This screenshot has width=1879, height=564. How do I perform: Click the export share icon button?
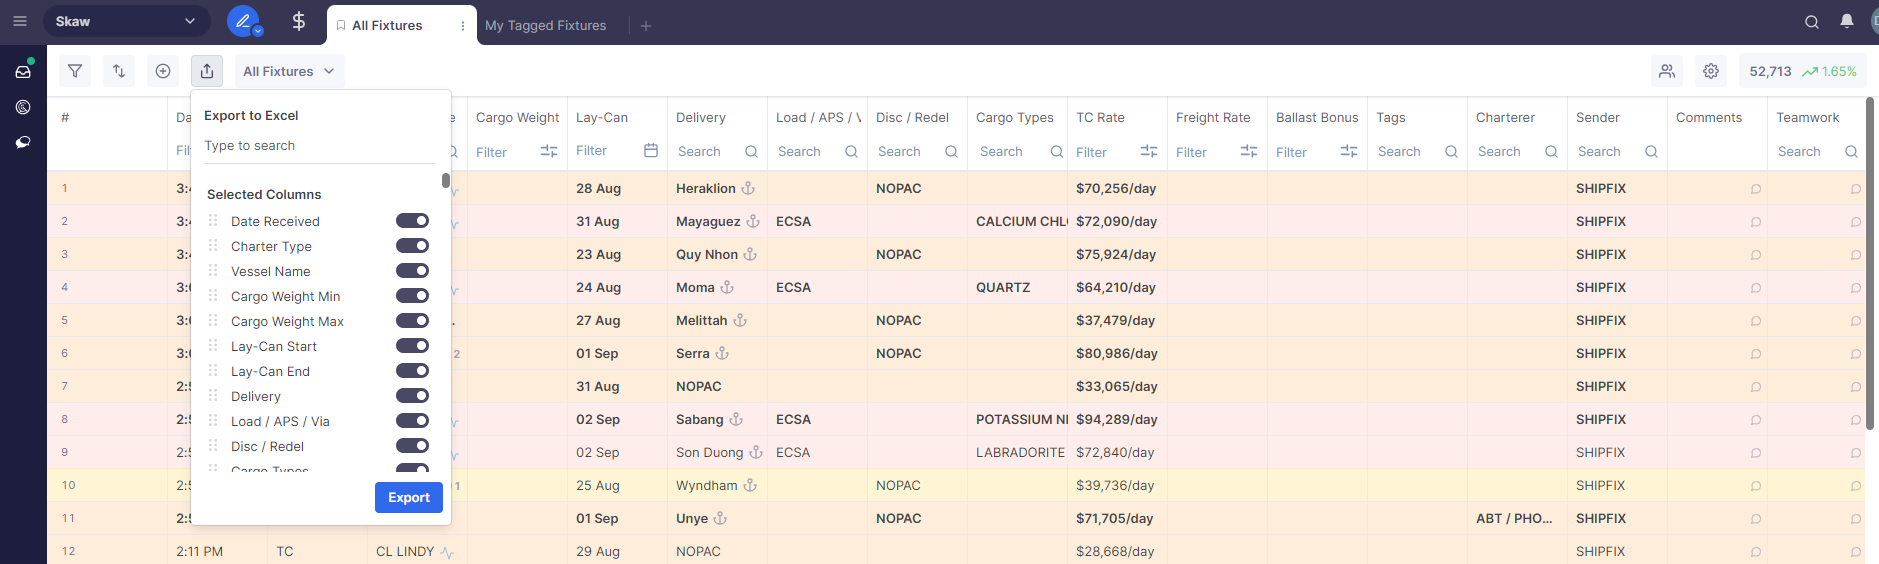(207, 71)
